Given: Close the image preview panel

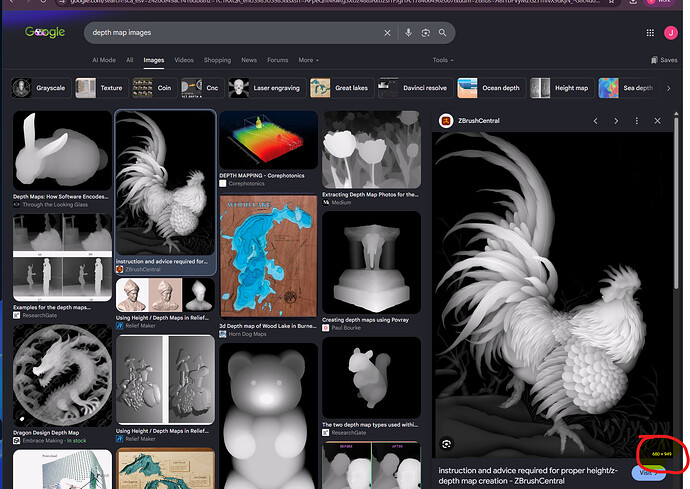Looking at the screenshot, I should 657,121.
